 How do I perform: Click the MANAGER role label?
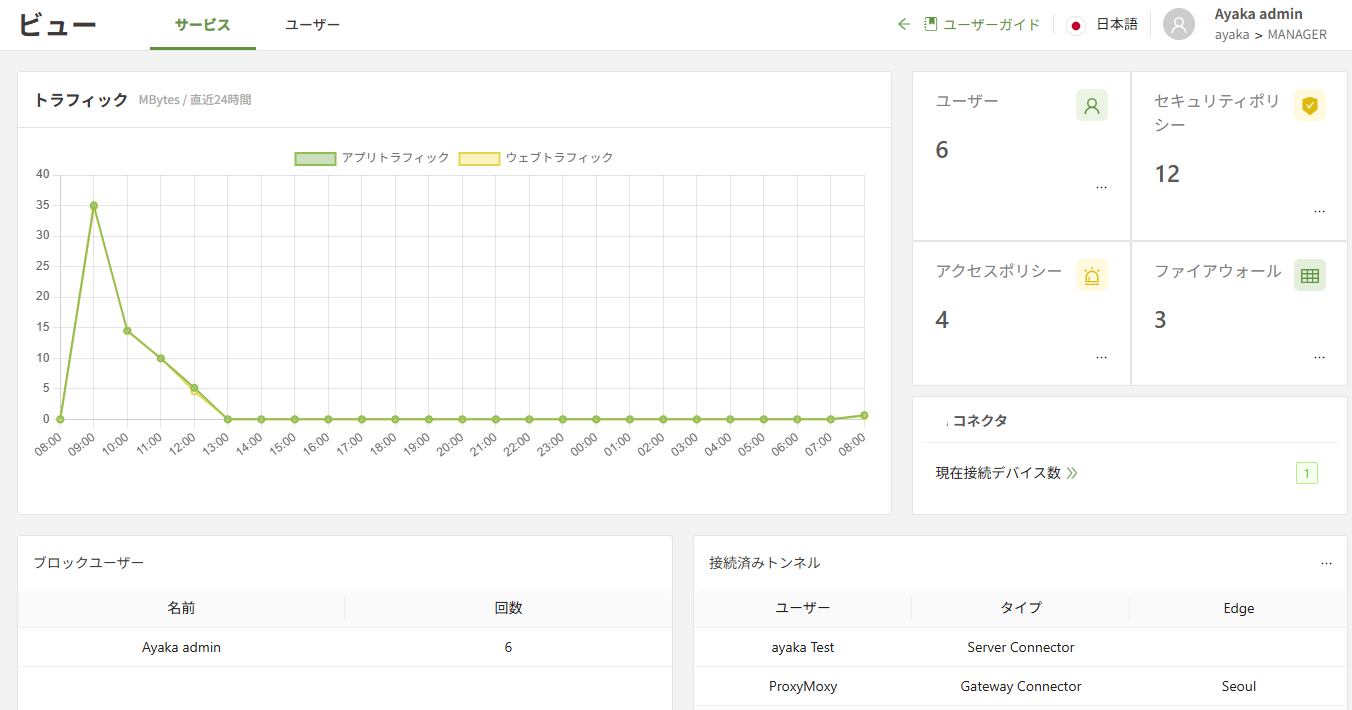1297,33
